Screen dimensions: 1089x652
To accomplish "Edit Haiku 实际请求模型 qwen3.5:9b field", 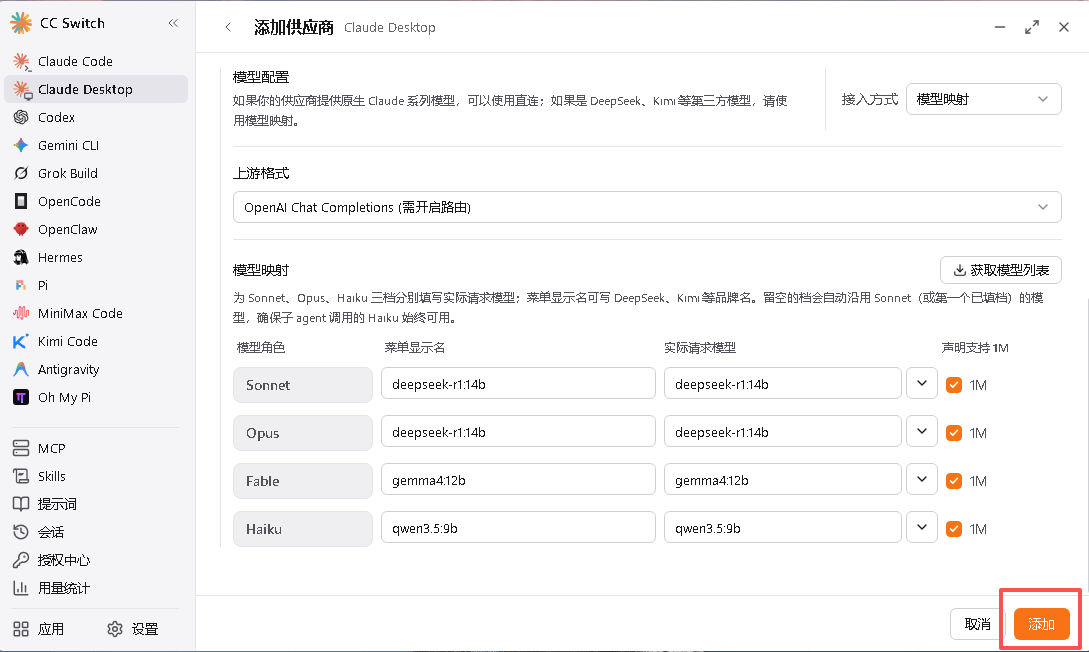I will tap(783, 527).
